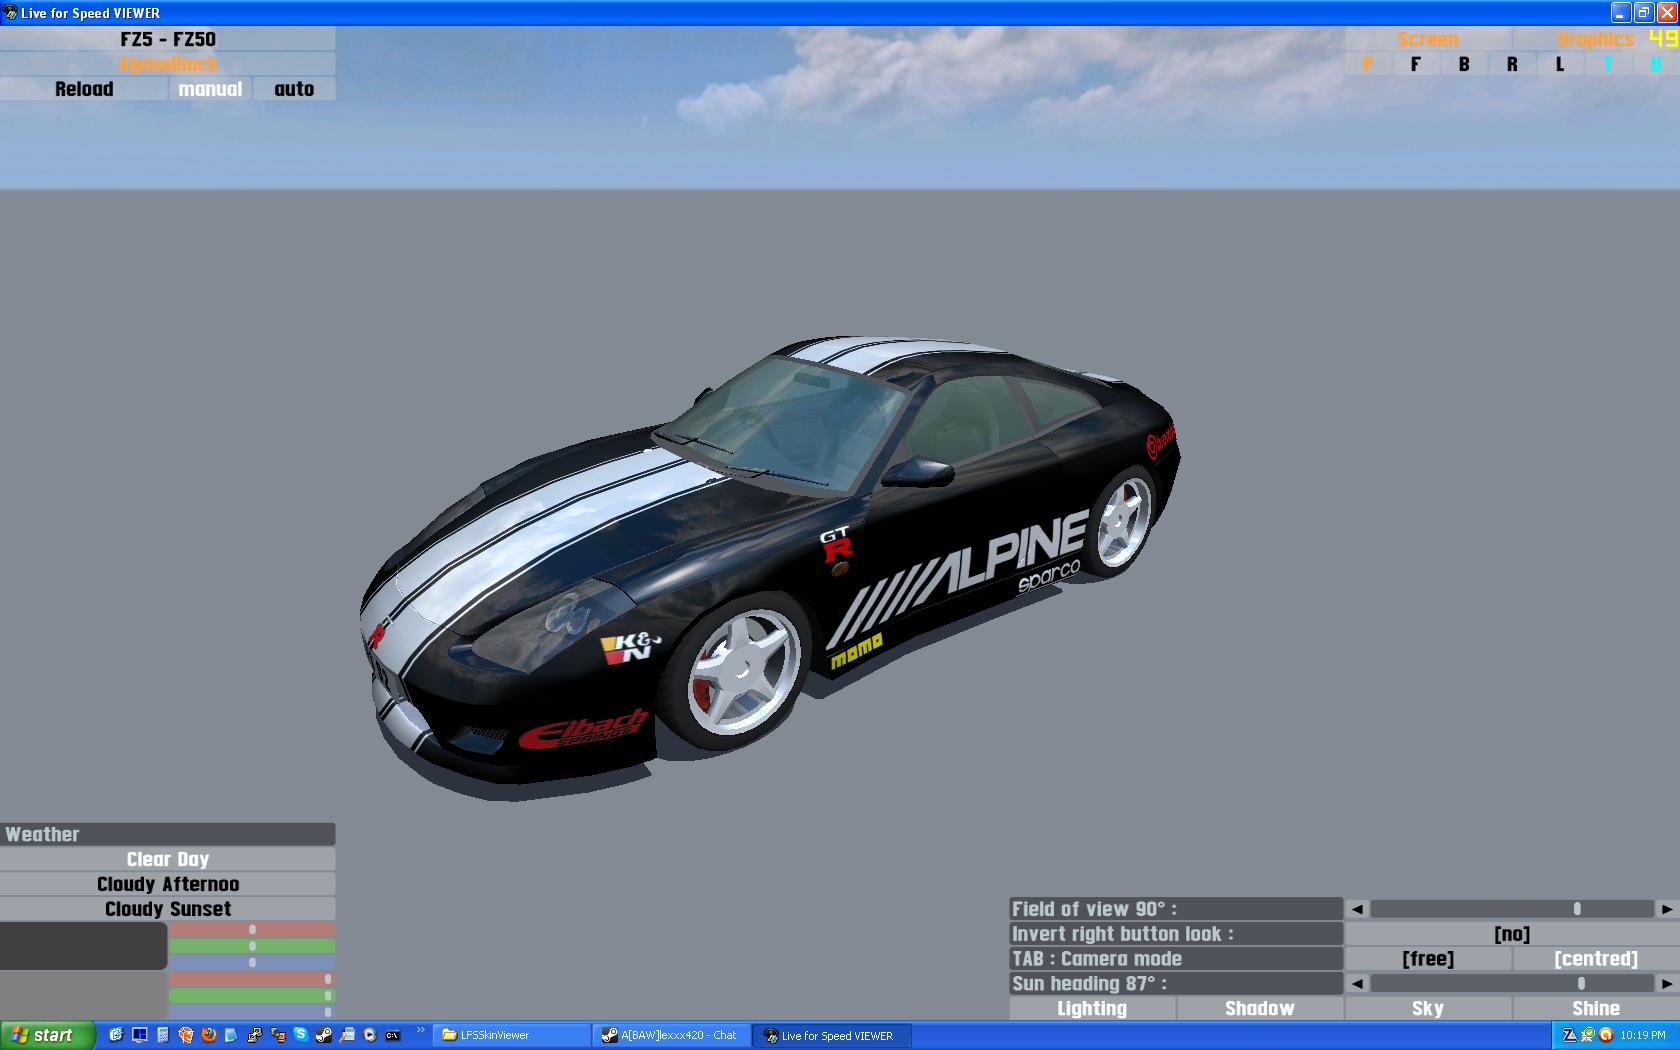This screenshot has width=1680, height=1050.
Task: Decrease field of view with left arrow
Action: 1357,909
